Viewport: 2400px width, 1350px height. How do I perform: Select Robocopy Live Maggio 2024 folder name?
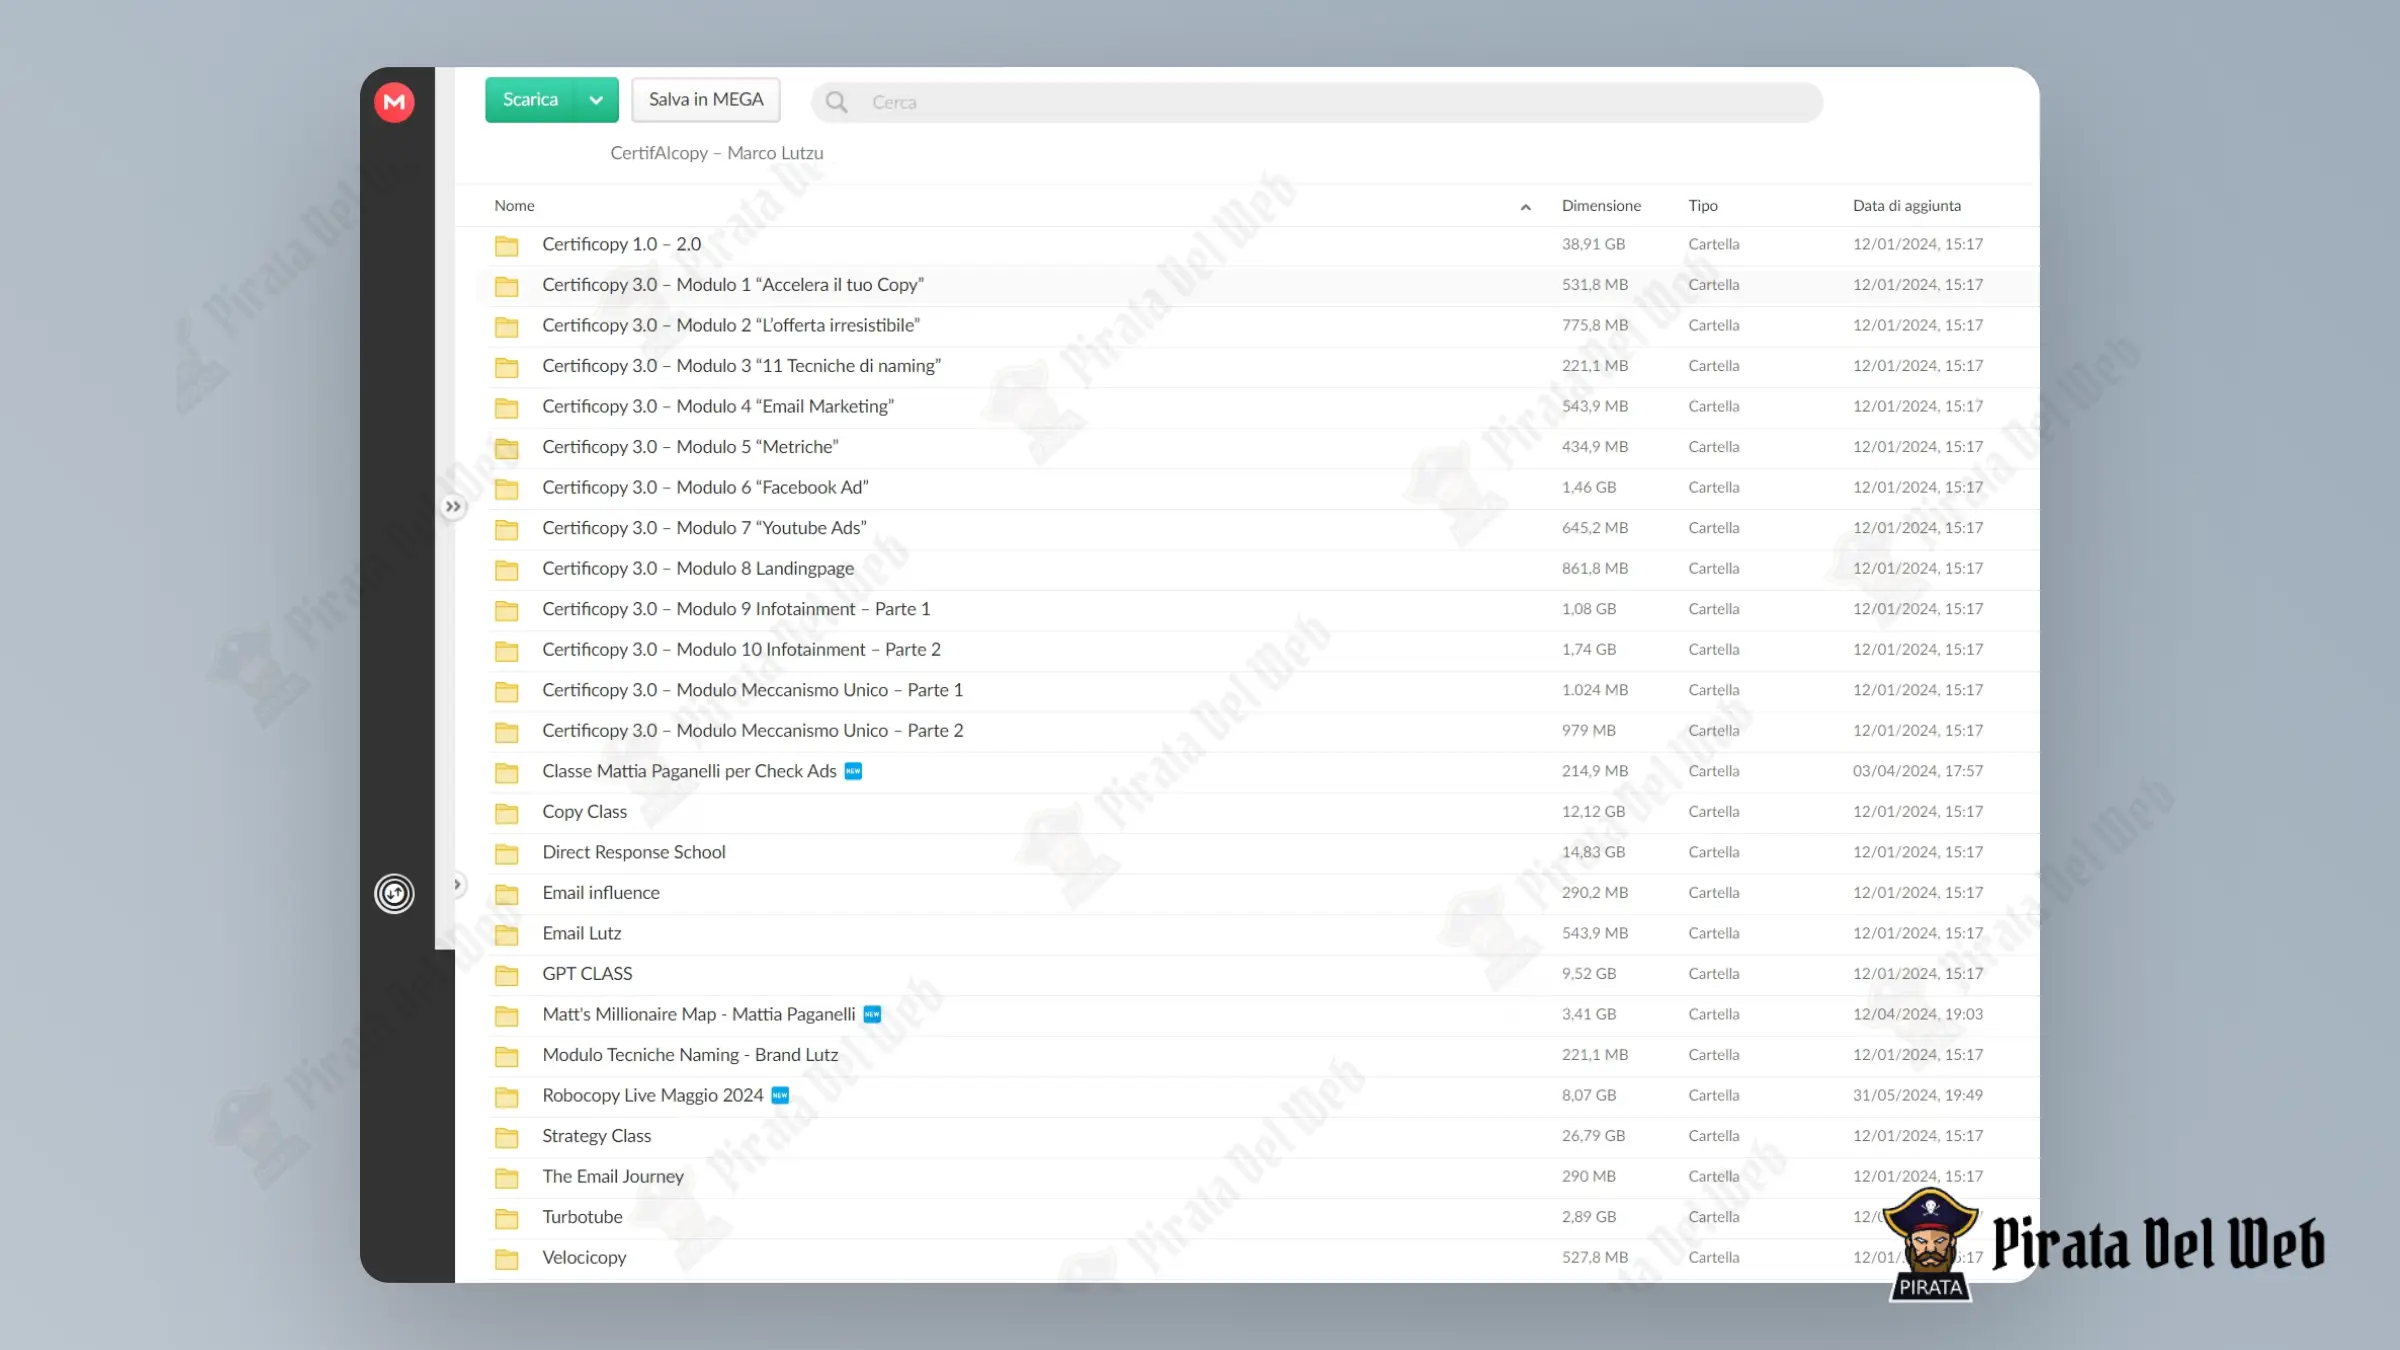tap(652, 1095)
